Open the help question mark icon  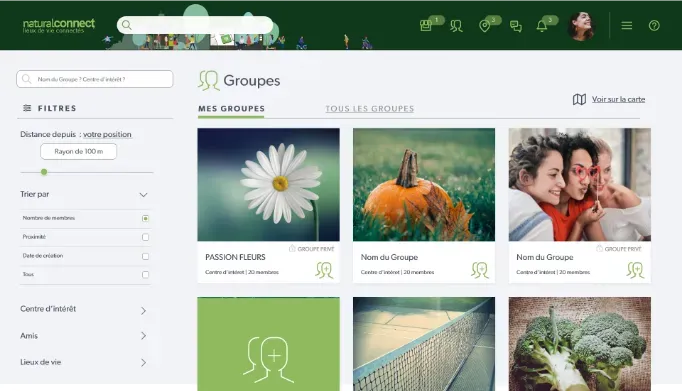point(654,26)
